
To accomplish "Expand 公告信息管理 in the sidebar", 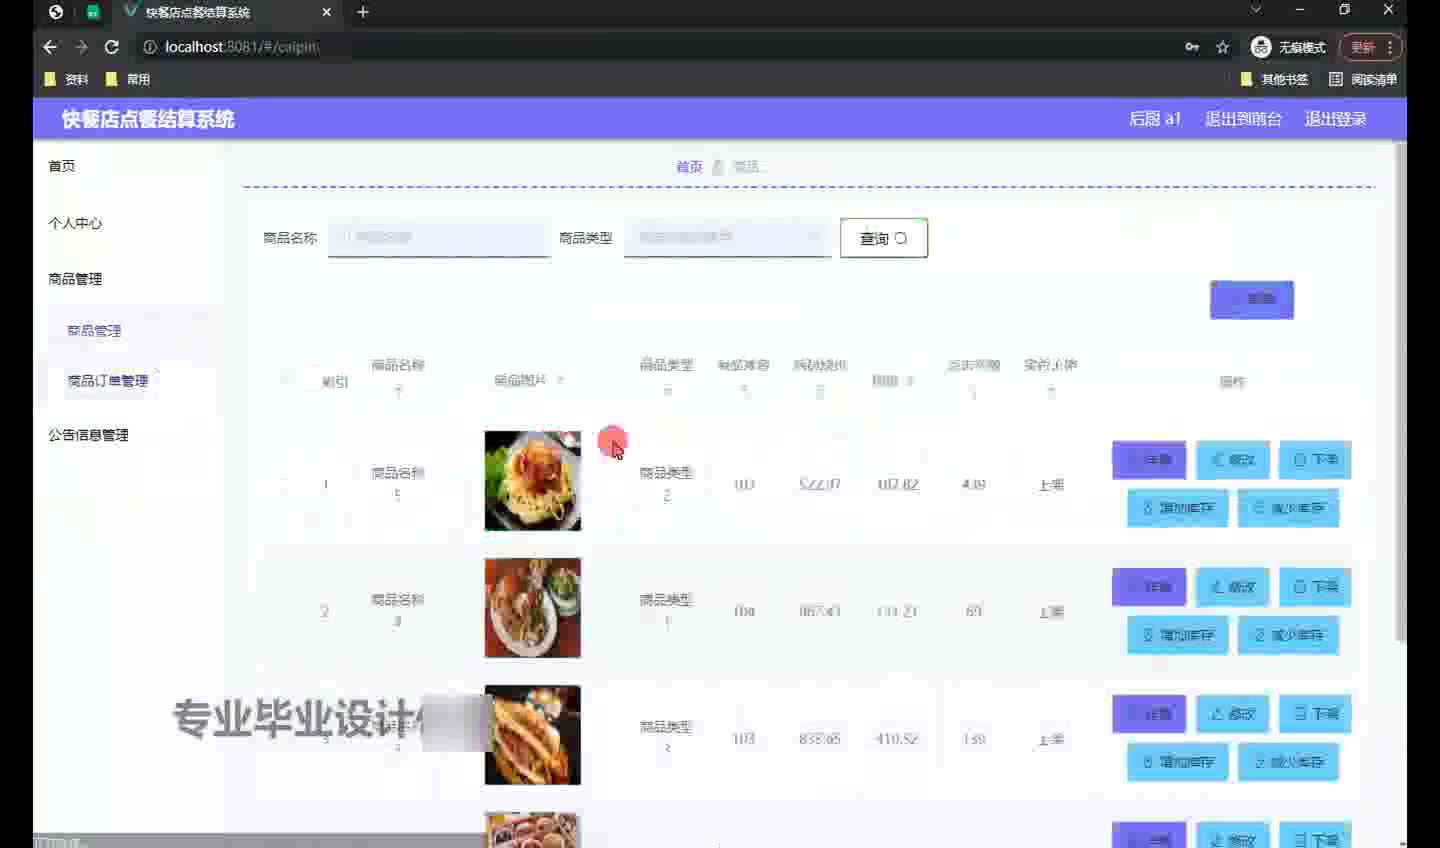I will pyautogui.click(x=88, y=435).
